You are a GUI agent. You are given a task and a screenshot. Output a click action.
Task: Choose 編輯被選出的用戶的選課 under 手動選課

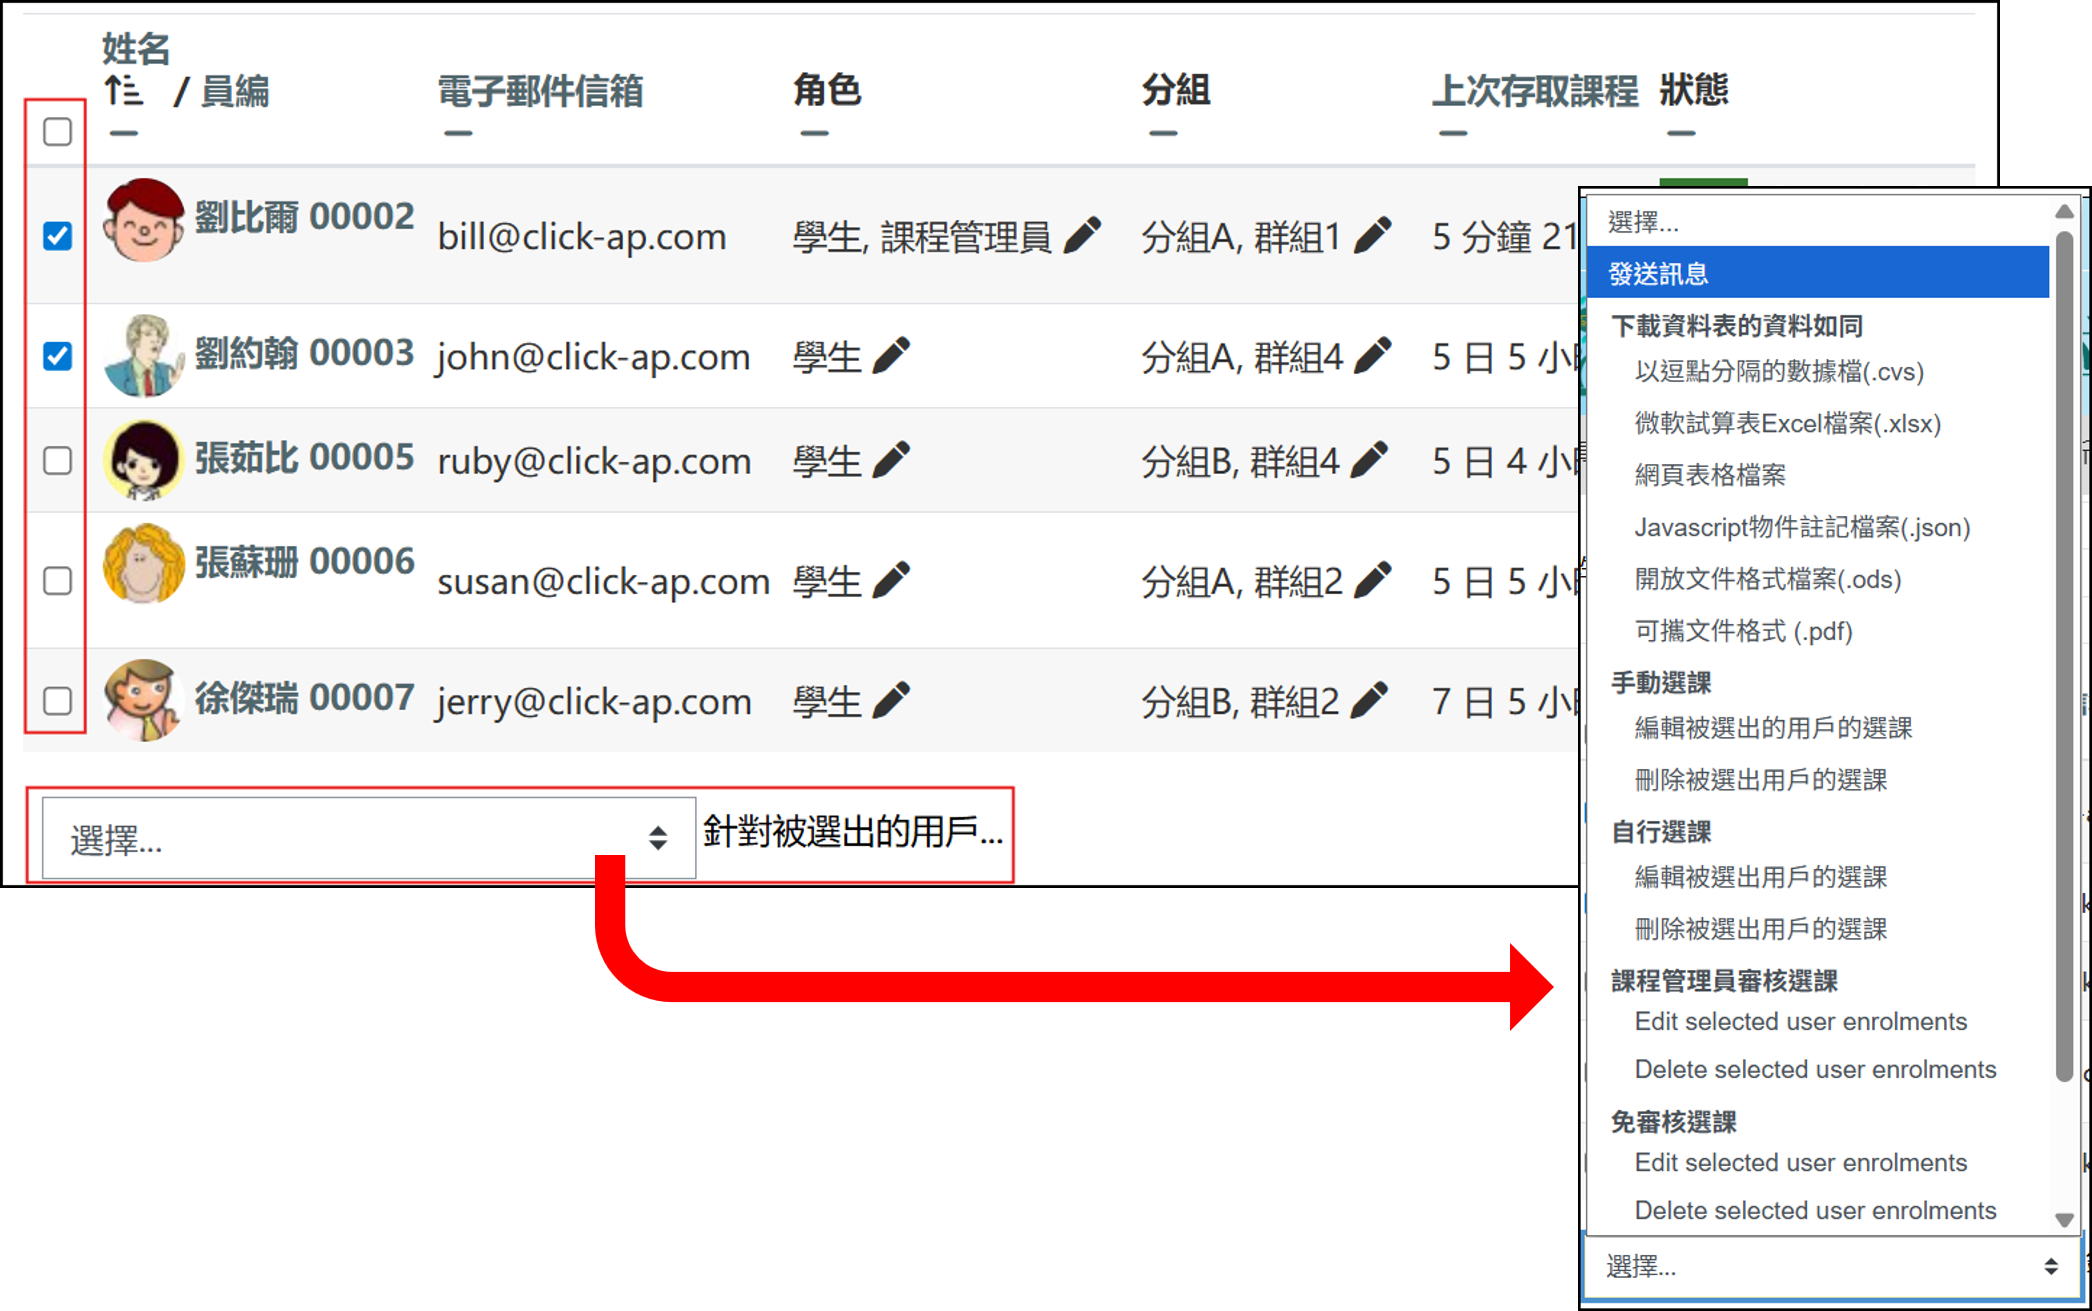1773,728
